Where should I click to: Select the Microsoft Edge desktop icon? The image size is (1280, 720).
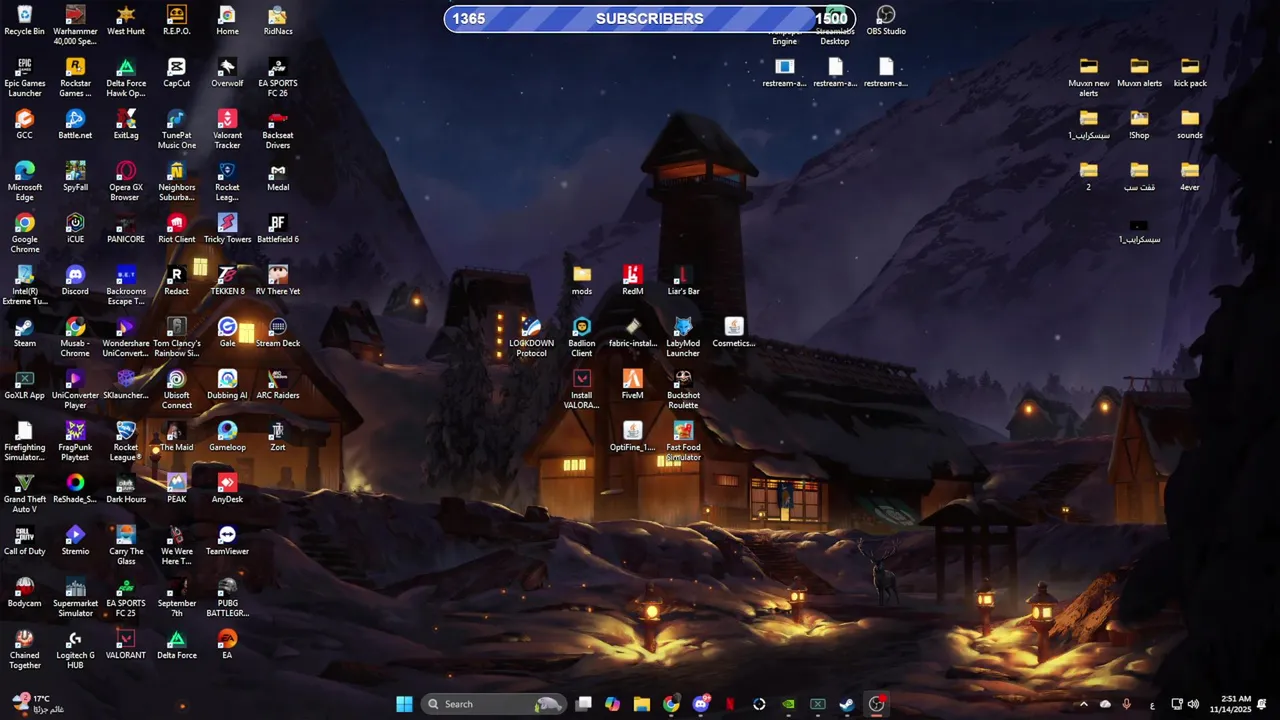coord(25,181)
